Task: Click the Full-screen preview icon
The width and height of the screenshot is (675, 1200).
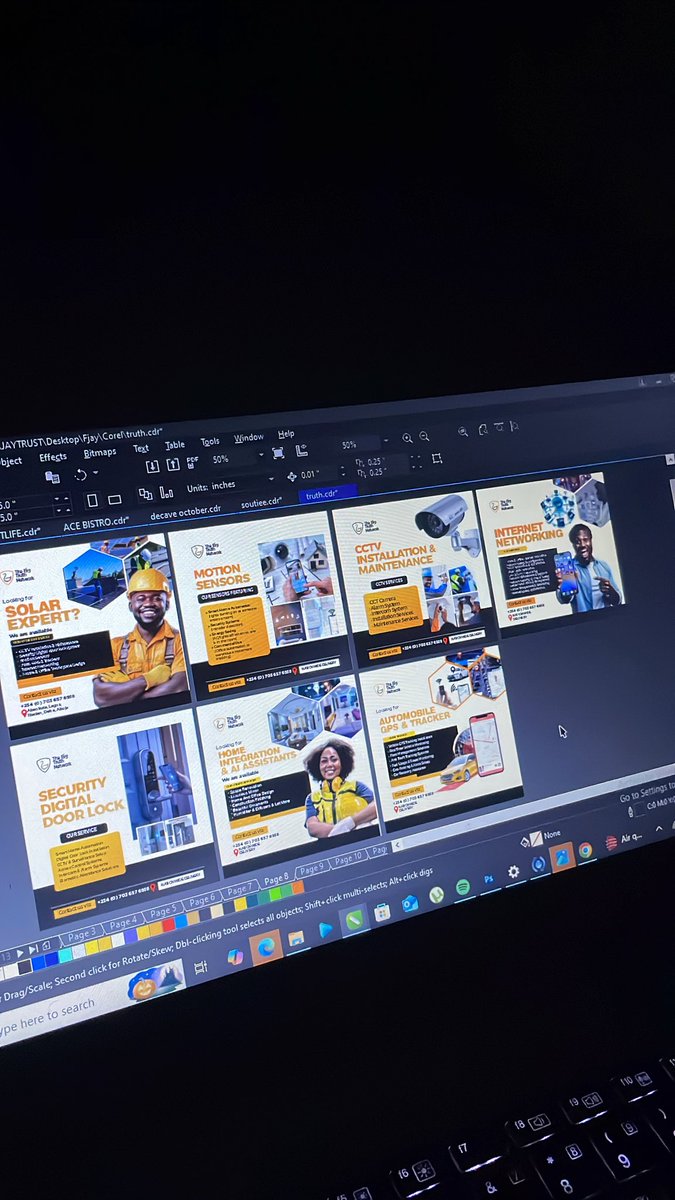Action: pyautogui.click(x=278, y=453)
